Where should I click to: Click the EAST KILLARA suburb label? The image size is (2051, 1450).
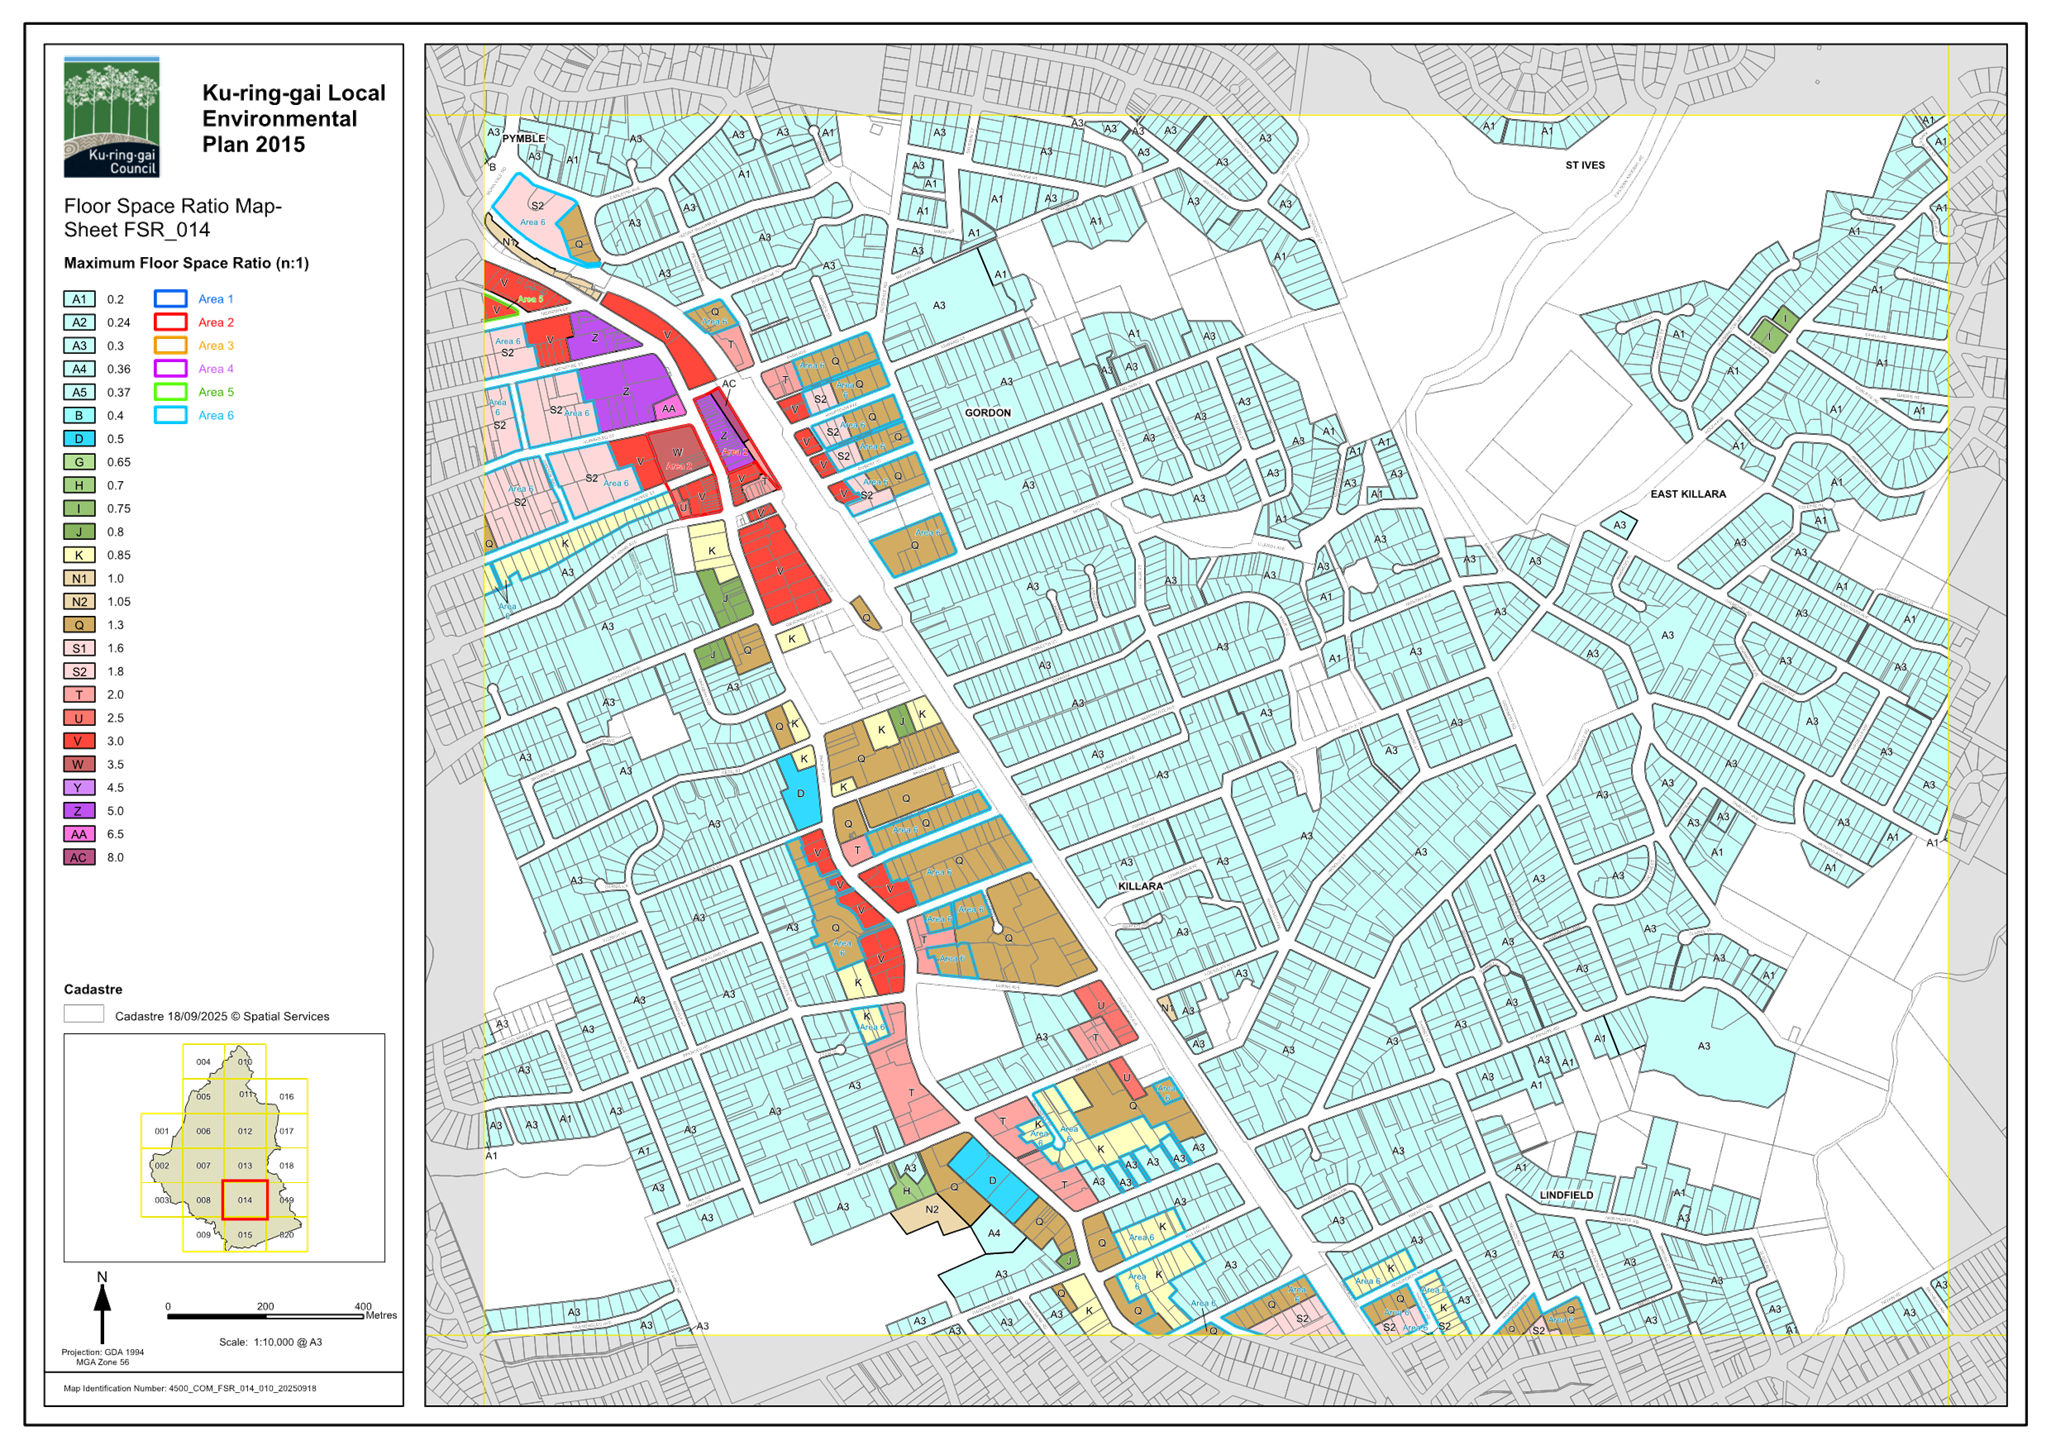click(1688, 495)
